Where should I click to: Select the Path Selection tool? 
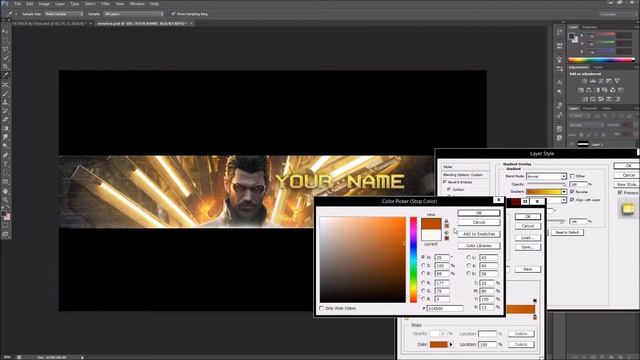[5, 173]
